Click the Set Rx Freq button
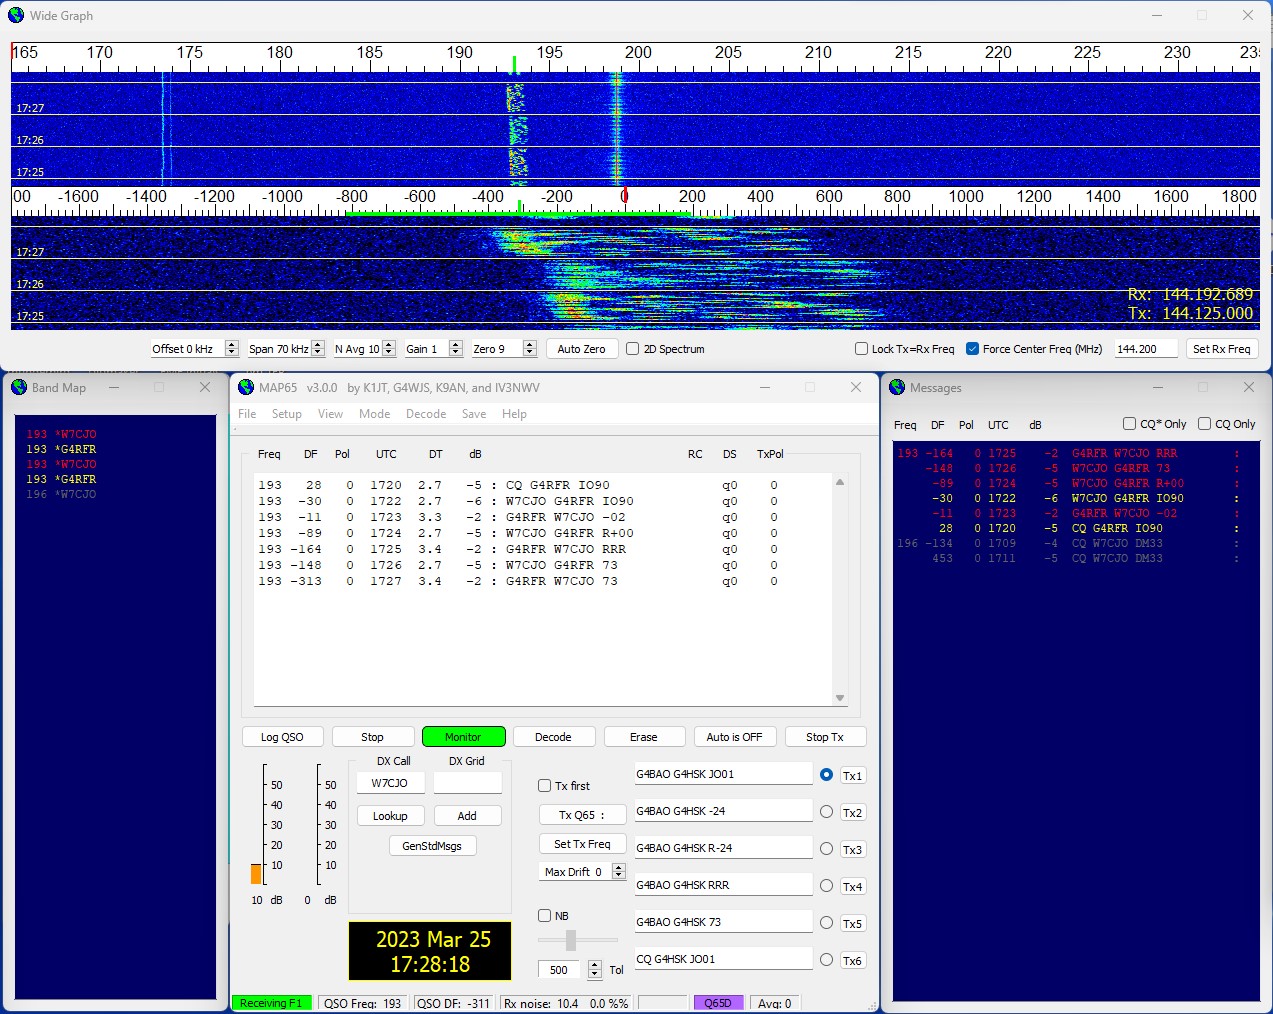This screenshot has width=1273, height=1014. coord(1221,349)
